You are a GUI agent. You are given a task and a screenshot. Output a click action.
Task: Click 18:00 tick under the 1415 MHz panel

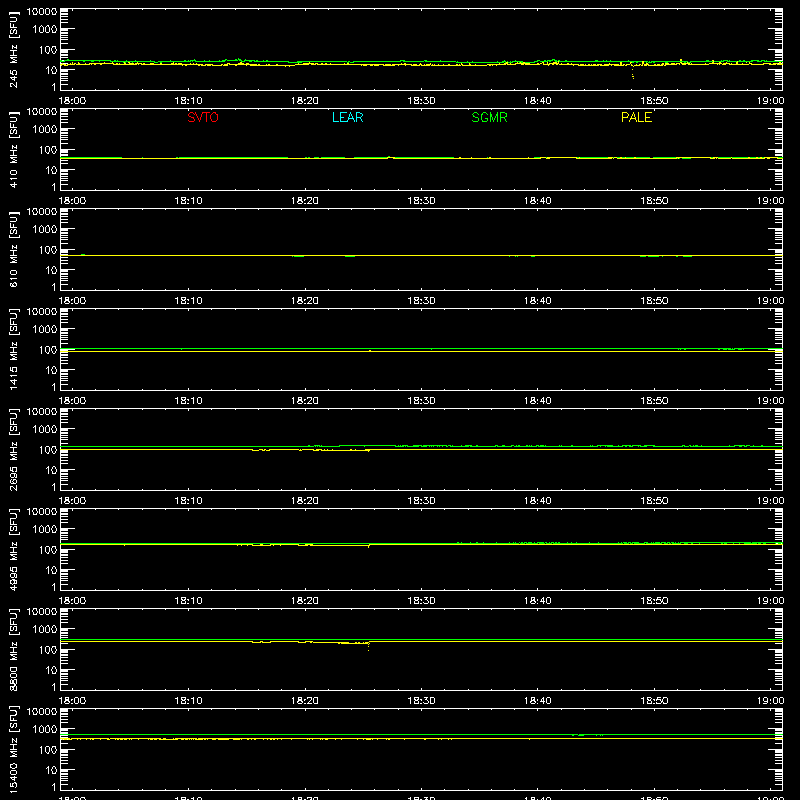click(72, 401)
